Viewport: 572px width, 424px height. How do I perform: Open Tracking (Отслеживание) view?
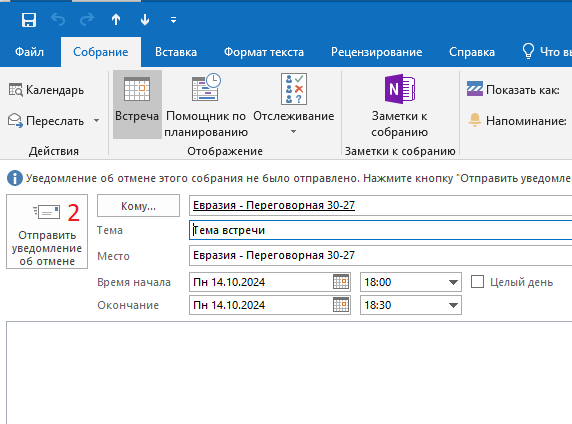pyautogui.click(x=294, y=105)
